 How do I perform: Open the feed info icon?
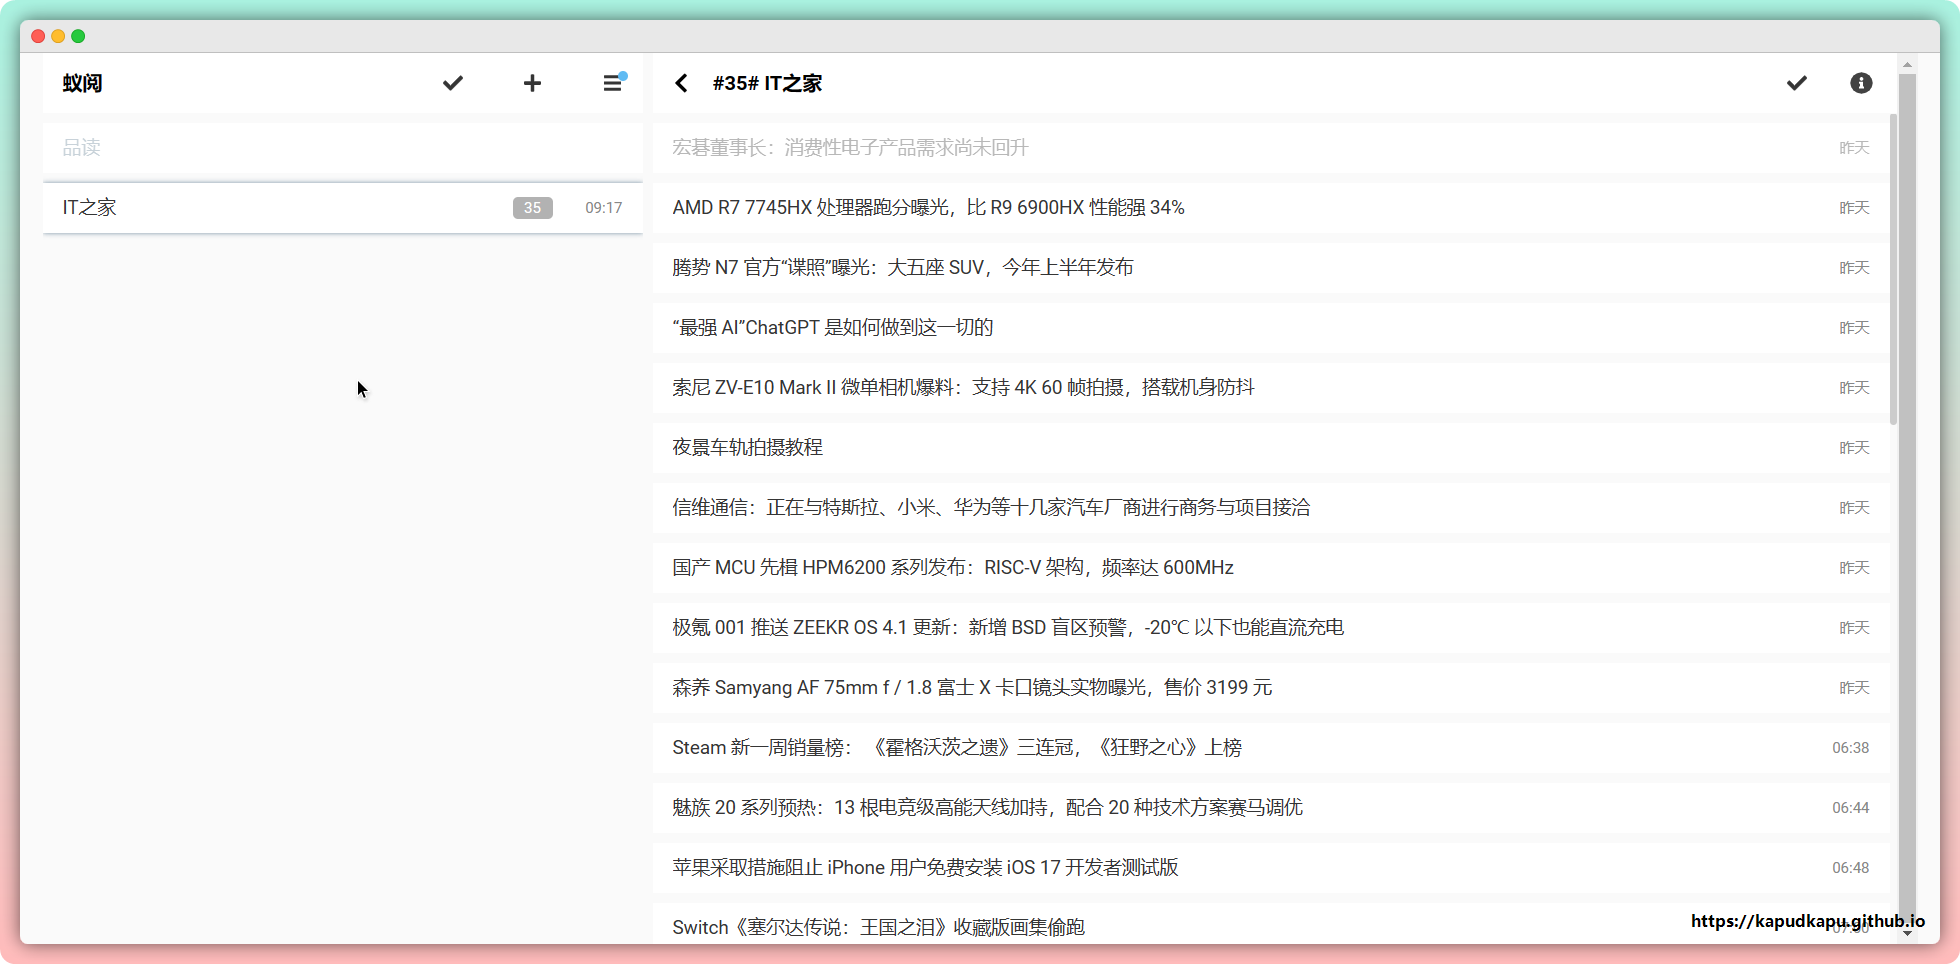(1860, 83)
